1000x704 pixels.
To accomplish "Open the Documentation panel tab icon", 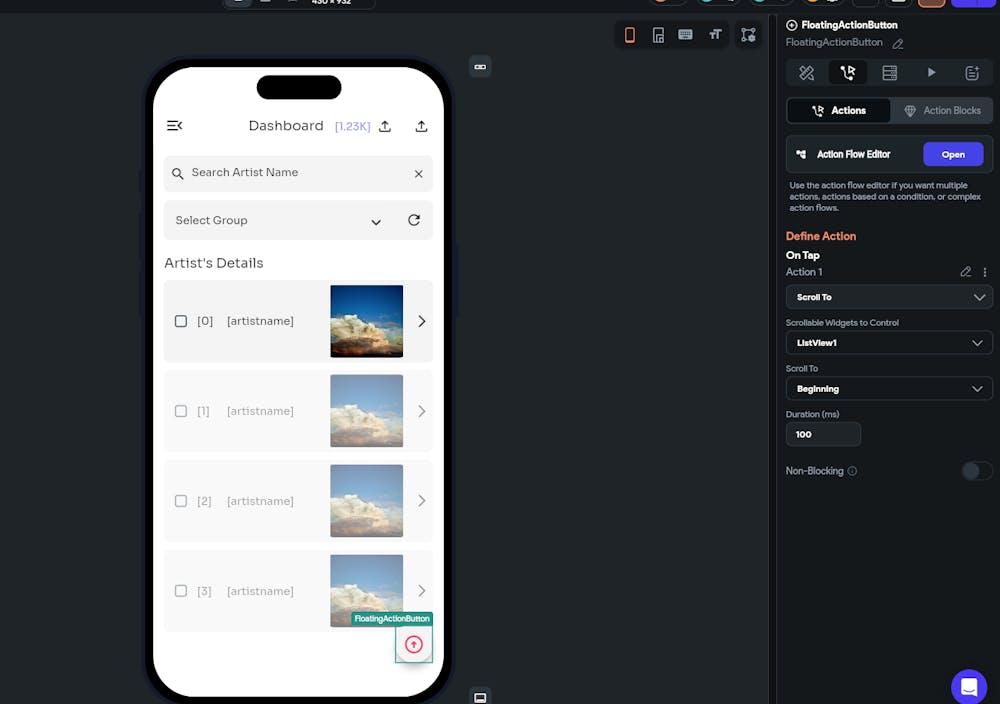I will pyautogui.click(x=972, y=73).
